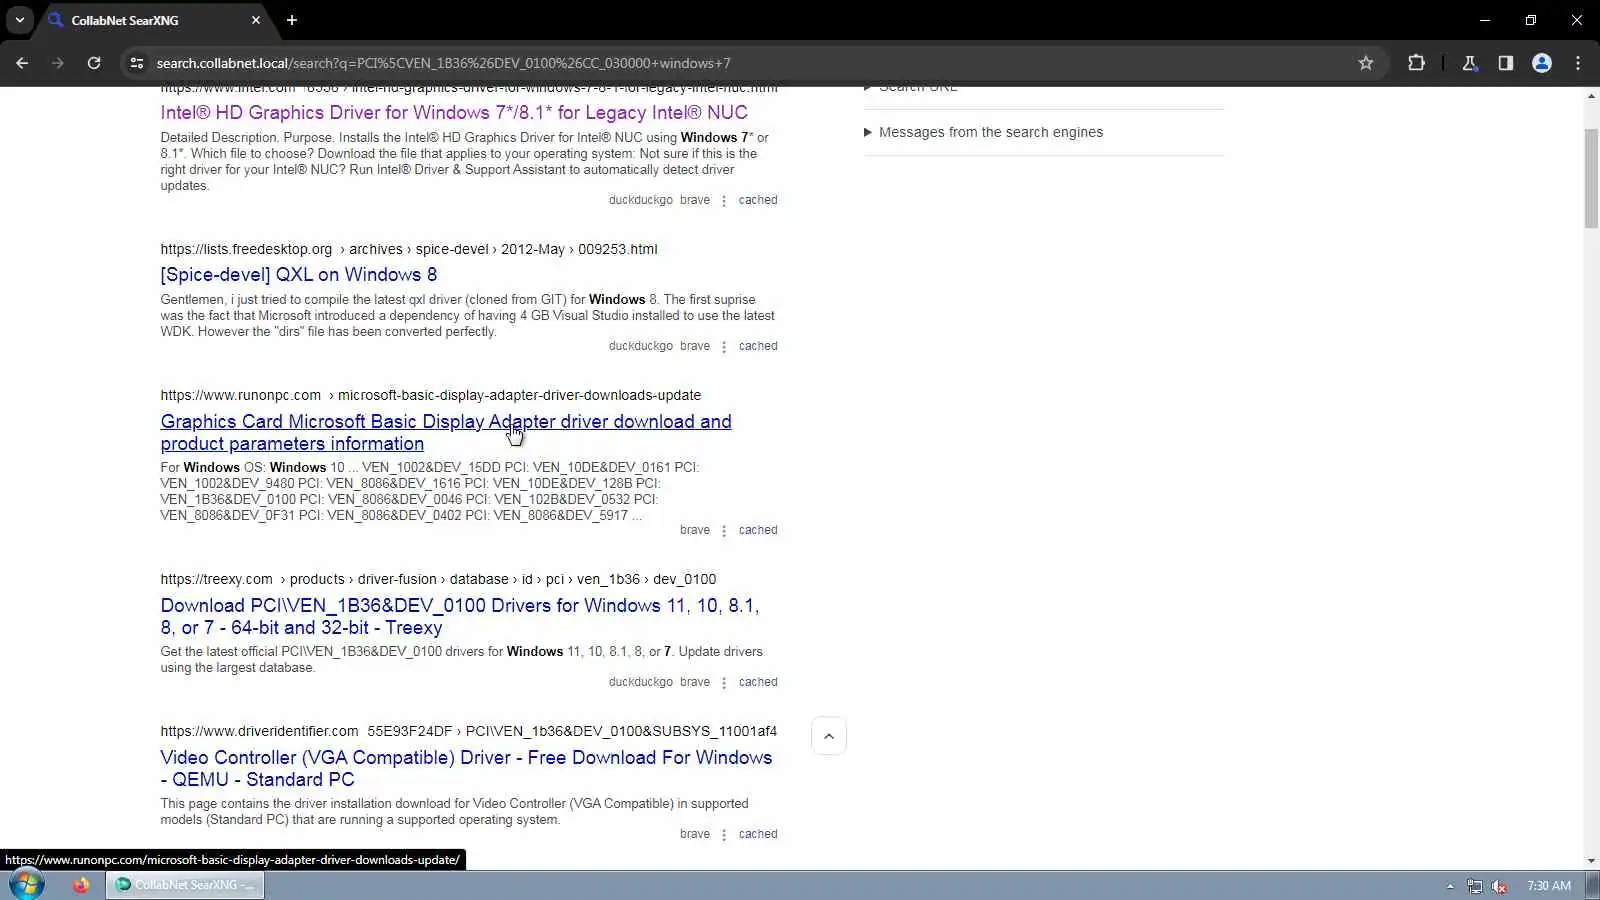Click cached link for runonpc result
The height and width of the screenshot is (900, 1600).
tap(758, 530)
